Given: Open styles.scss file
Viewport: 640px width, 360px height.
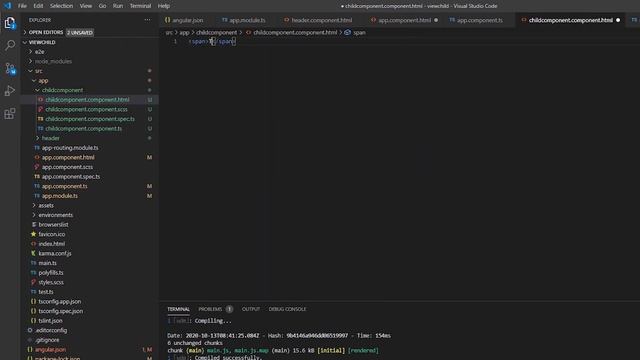Looking at the screenshot, I should 51,282.
